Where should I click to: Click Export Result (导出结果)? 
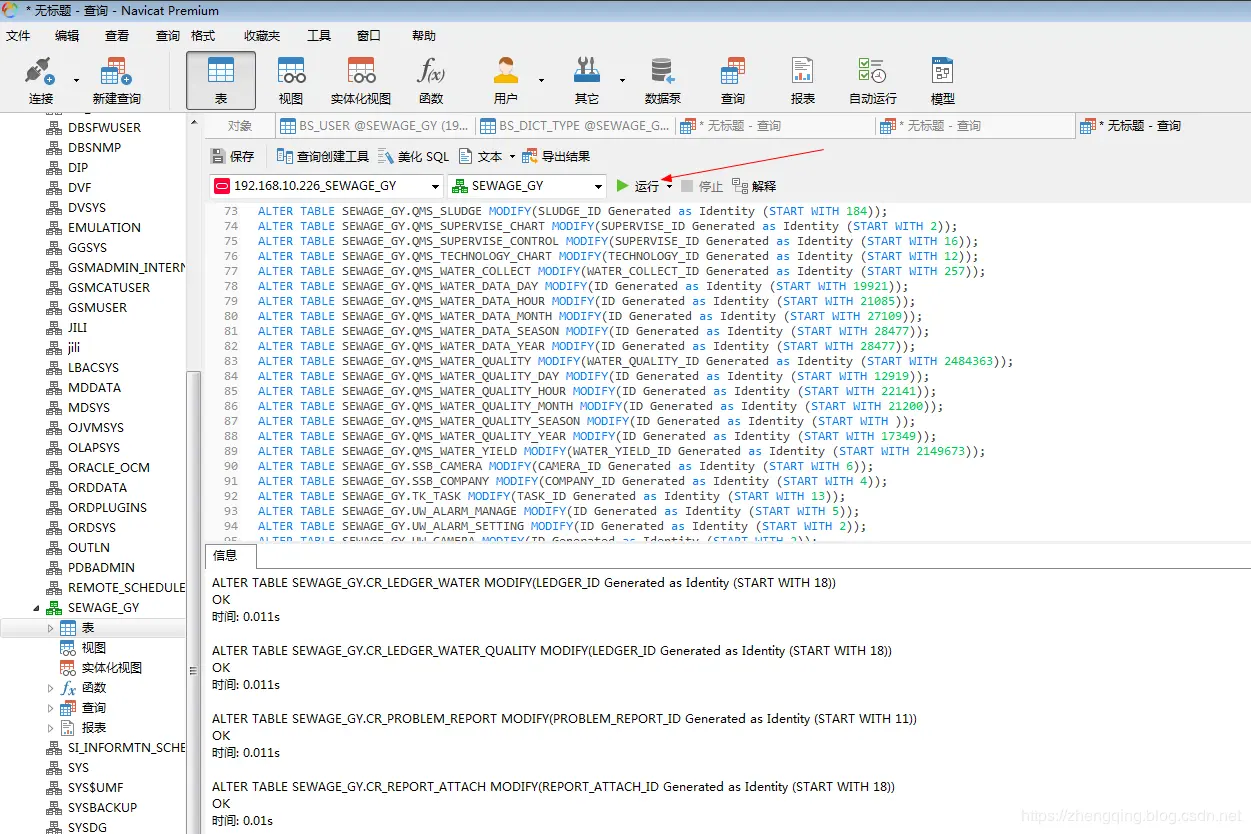click(556, 156)
